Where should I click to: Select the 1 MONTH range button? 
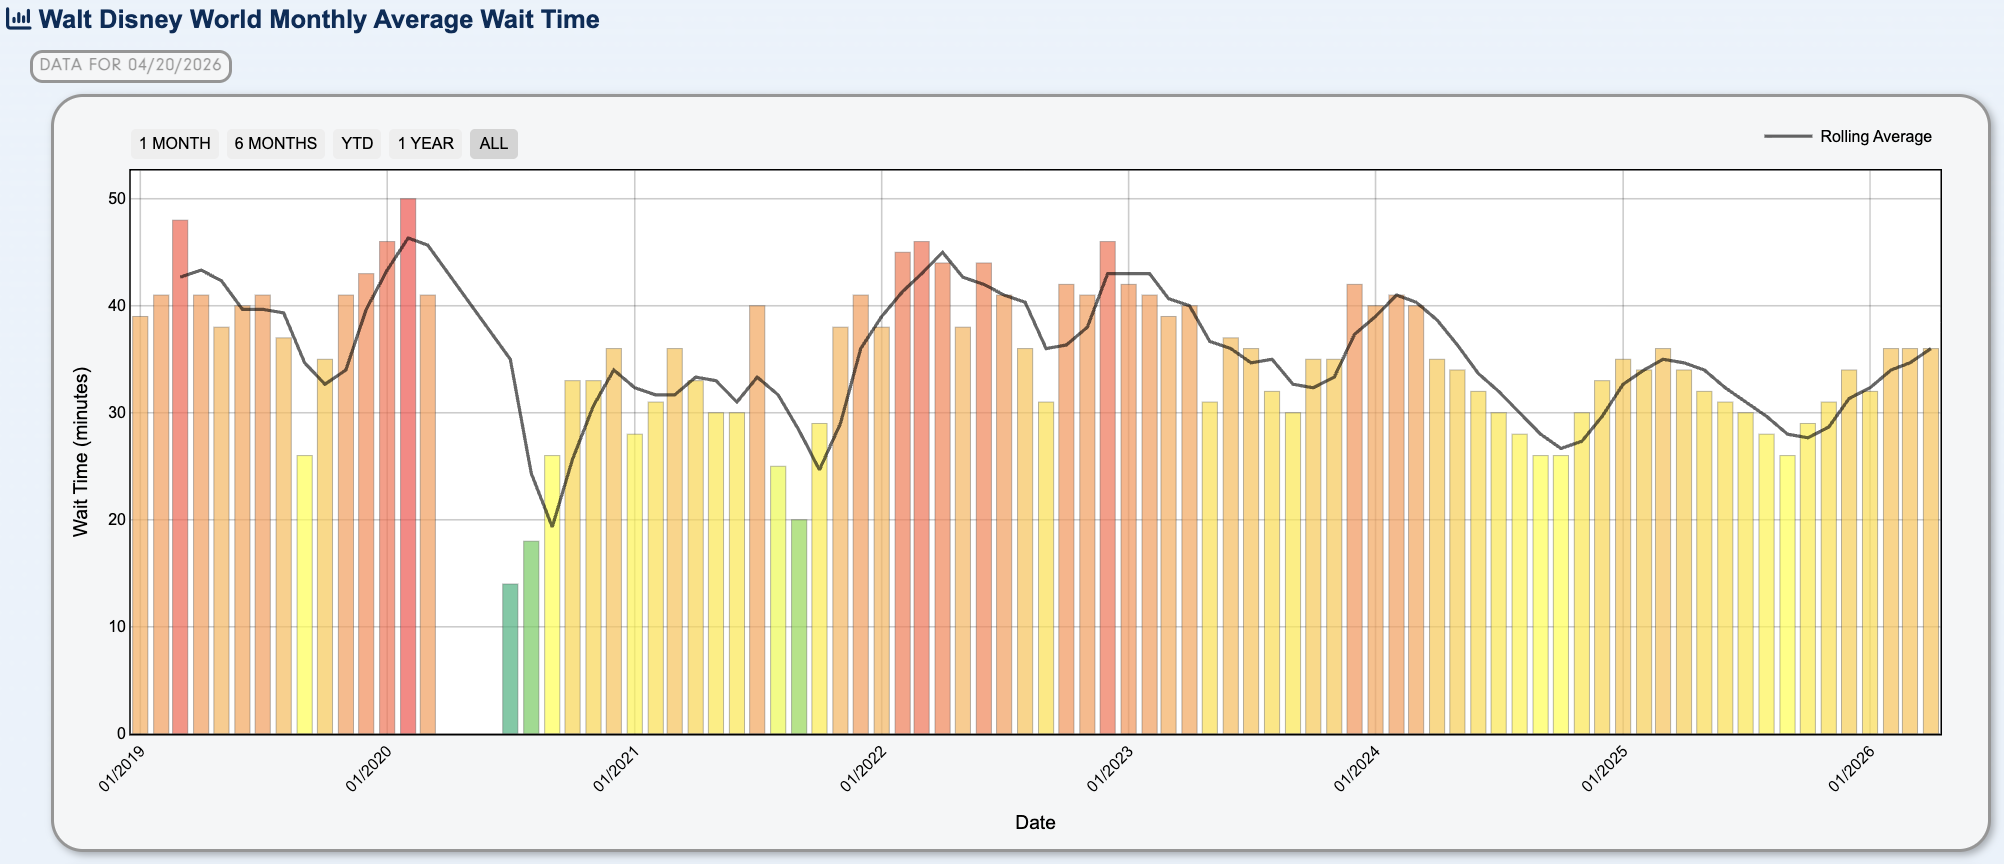175,144
